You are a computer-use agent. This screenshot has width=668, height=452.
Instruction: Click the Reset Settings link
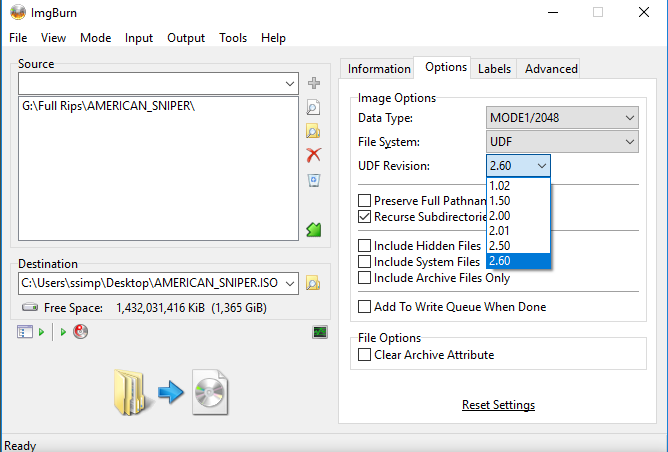tap(498, 405)
